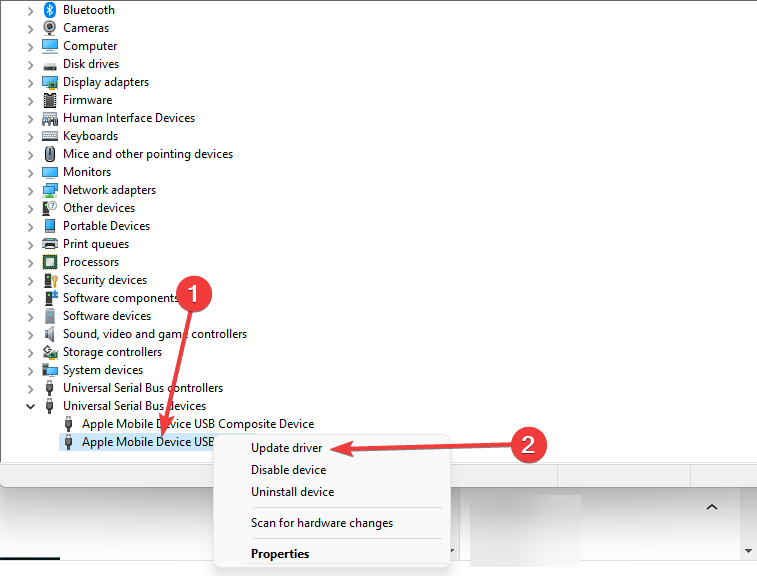Click the Storage controllers icon

(x=50, y=352)
